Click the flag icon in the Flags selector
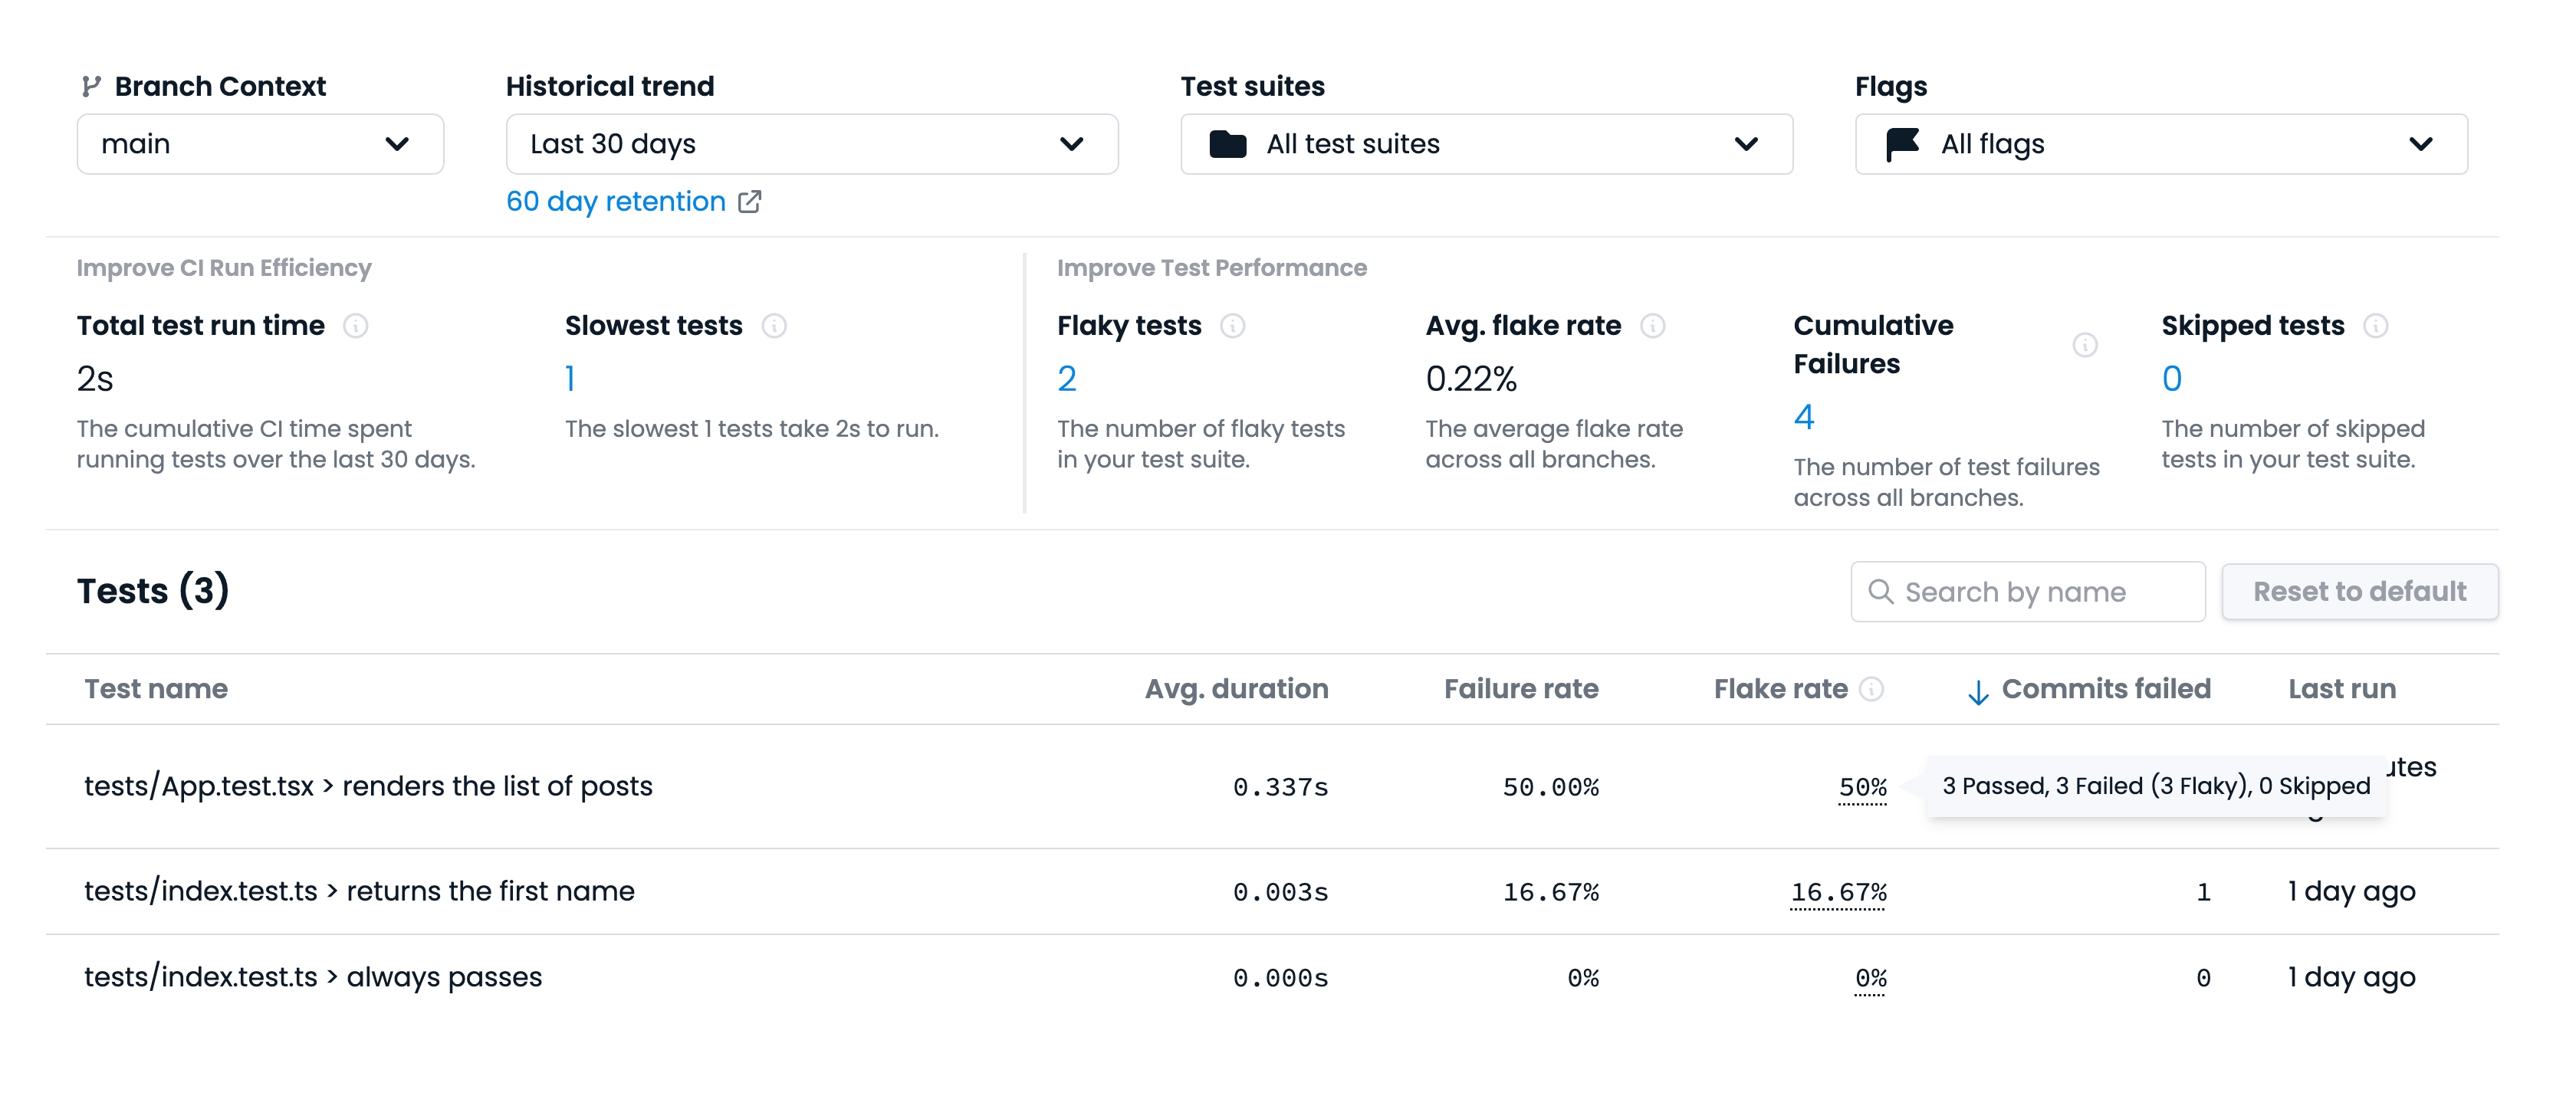Screen dimensions: 2576x1096 1903,144
